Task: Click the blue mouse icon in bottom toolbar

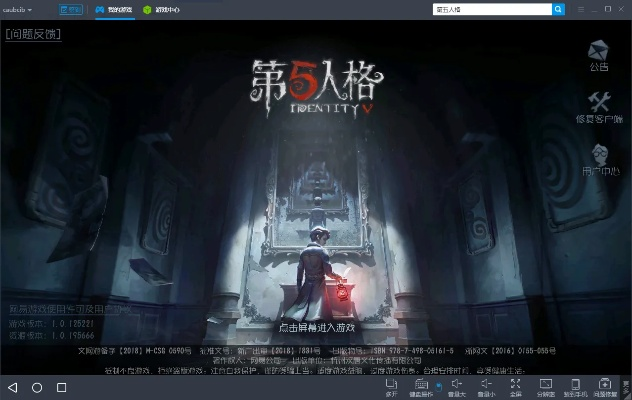Action: click(x=439, y=387)
